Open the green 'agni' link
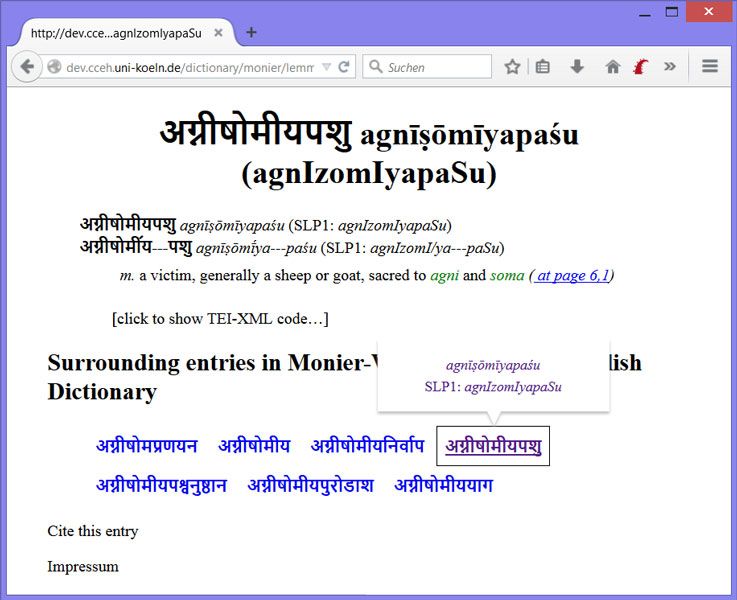 click(444, 275)
